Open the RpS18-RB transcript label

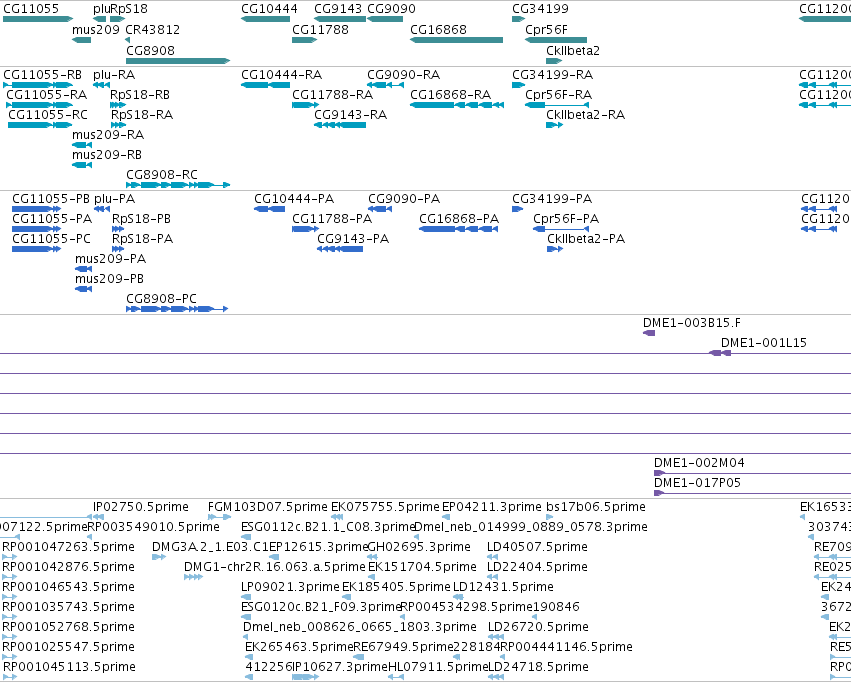click(x=140, y=94)
